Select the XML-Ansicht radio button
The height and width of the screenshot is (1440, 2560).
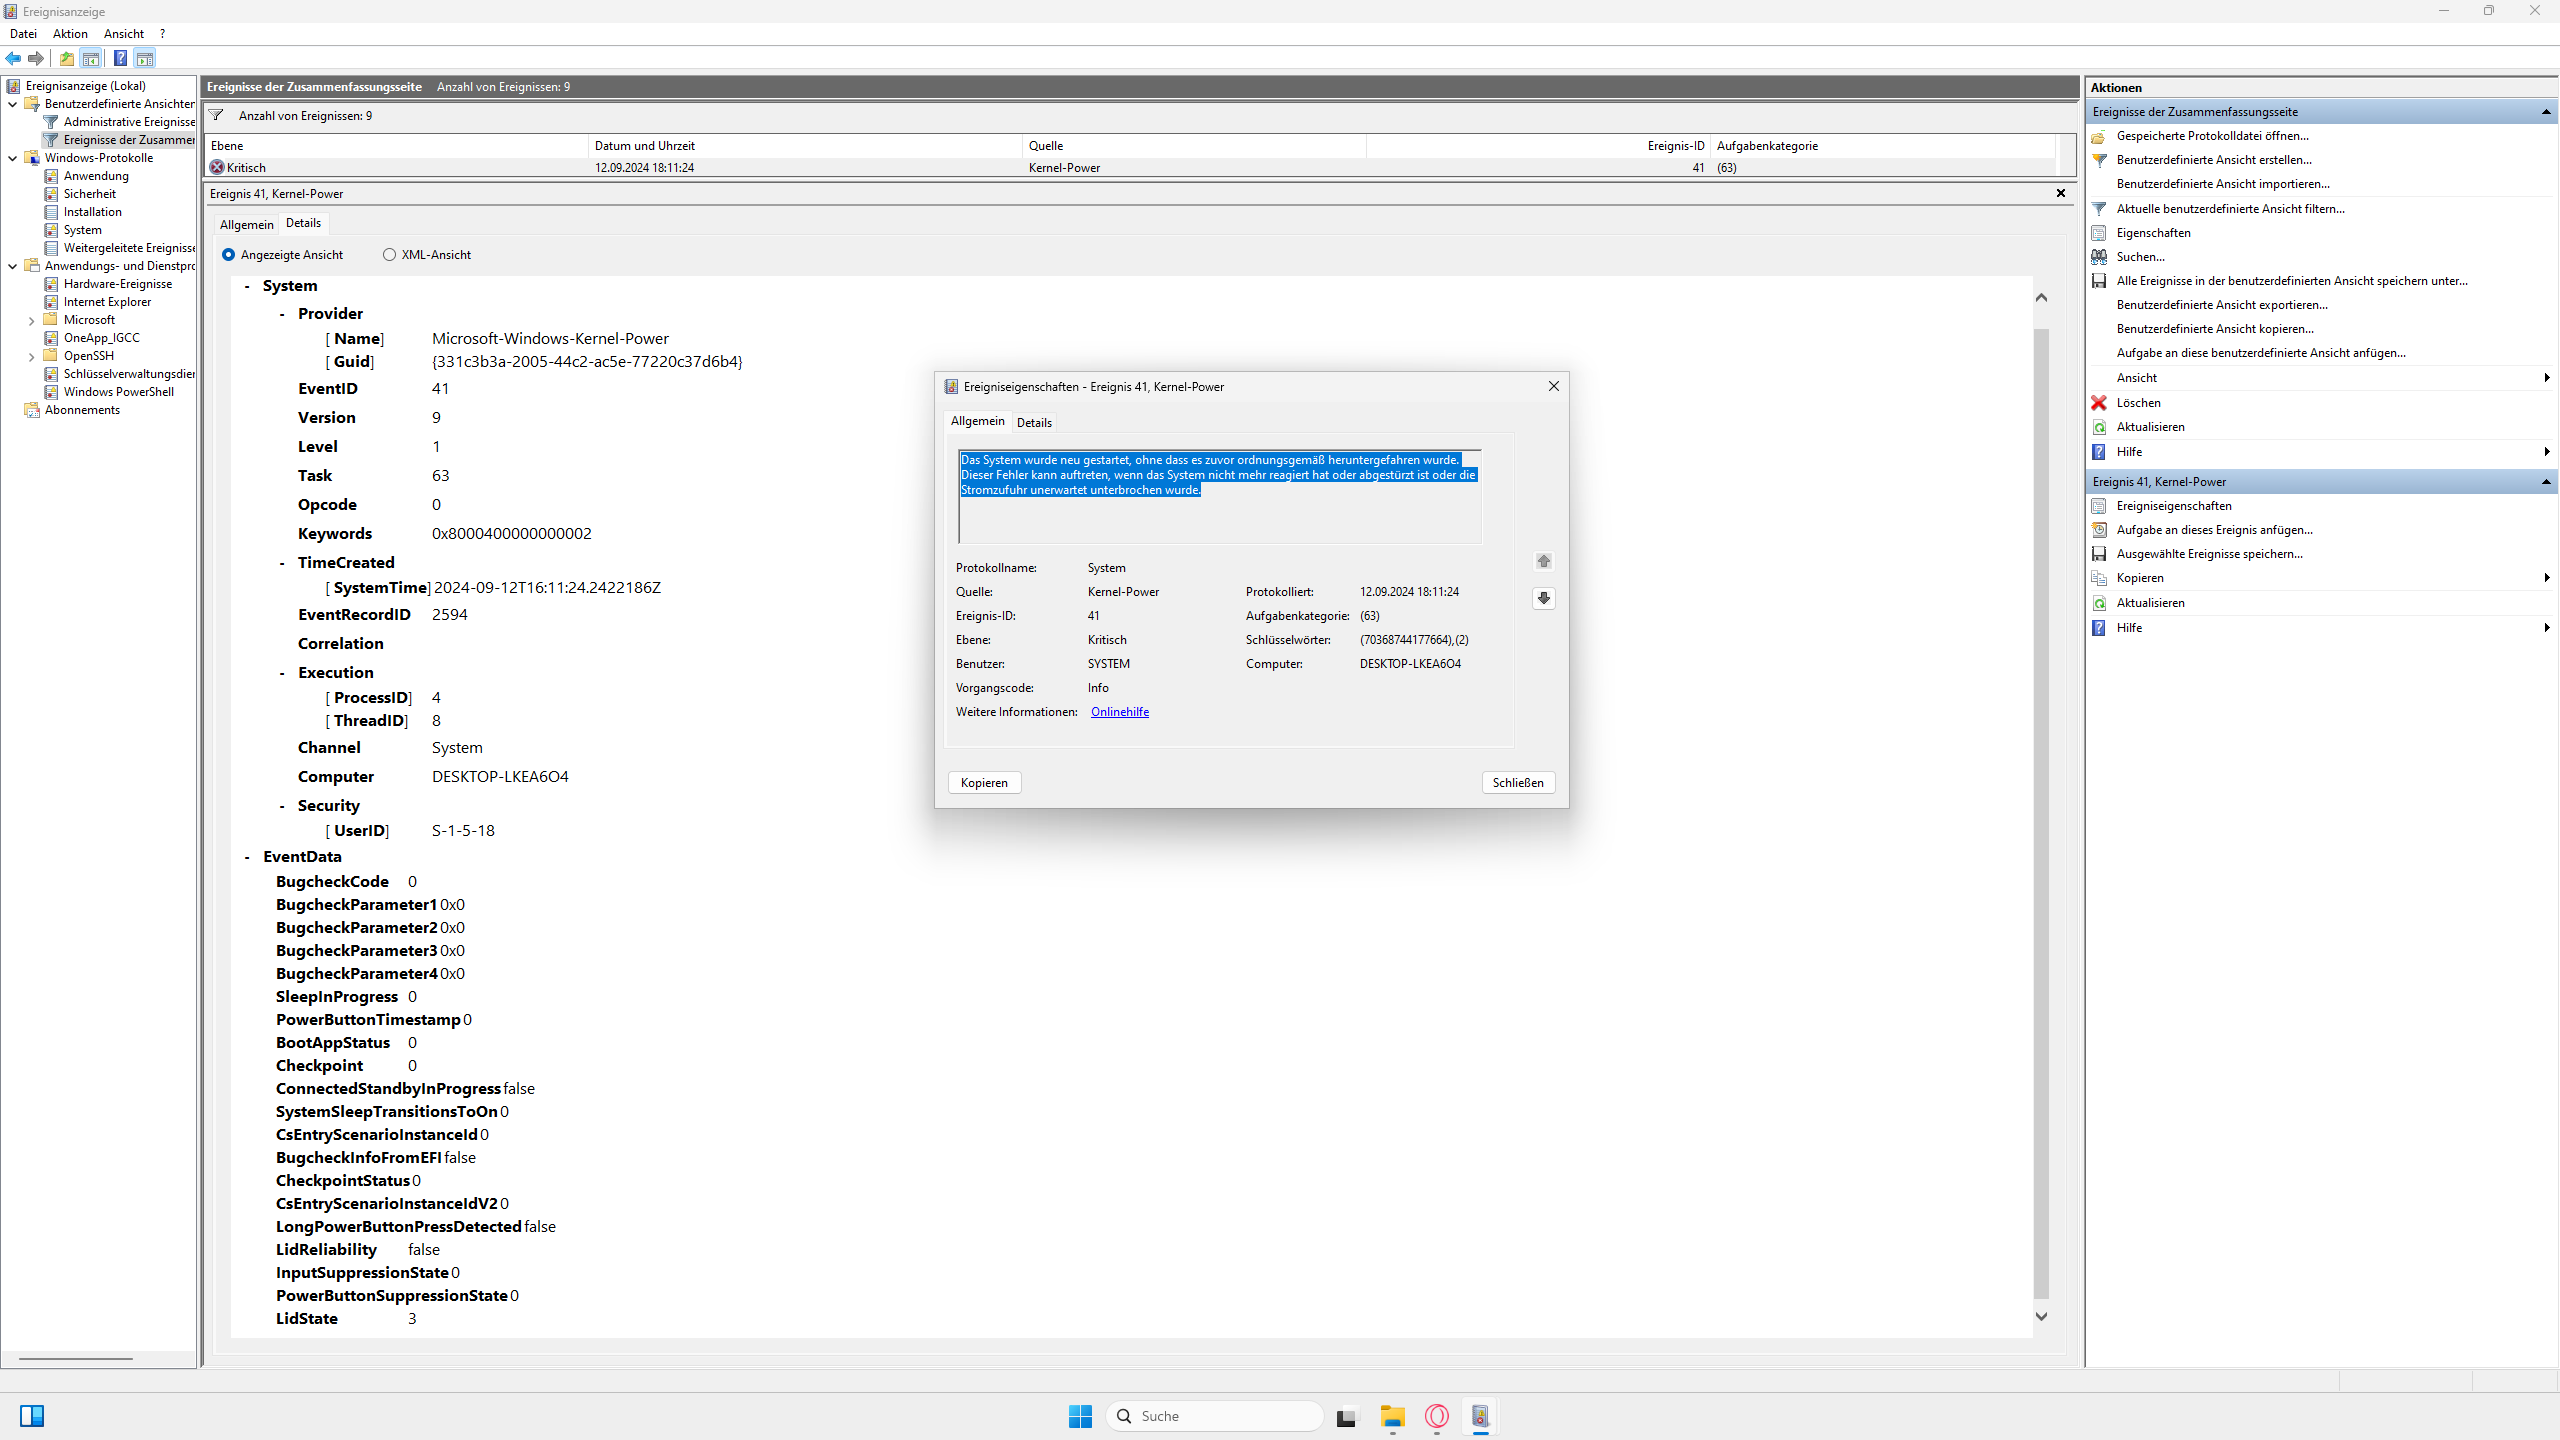tap(389, 254)
